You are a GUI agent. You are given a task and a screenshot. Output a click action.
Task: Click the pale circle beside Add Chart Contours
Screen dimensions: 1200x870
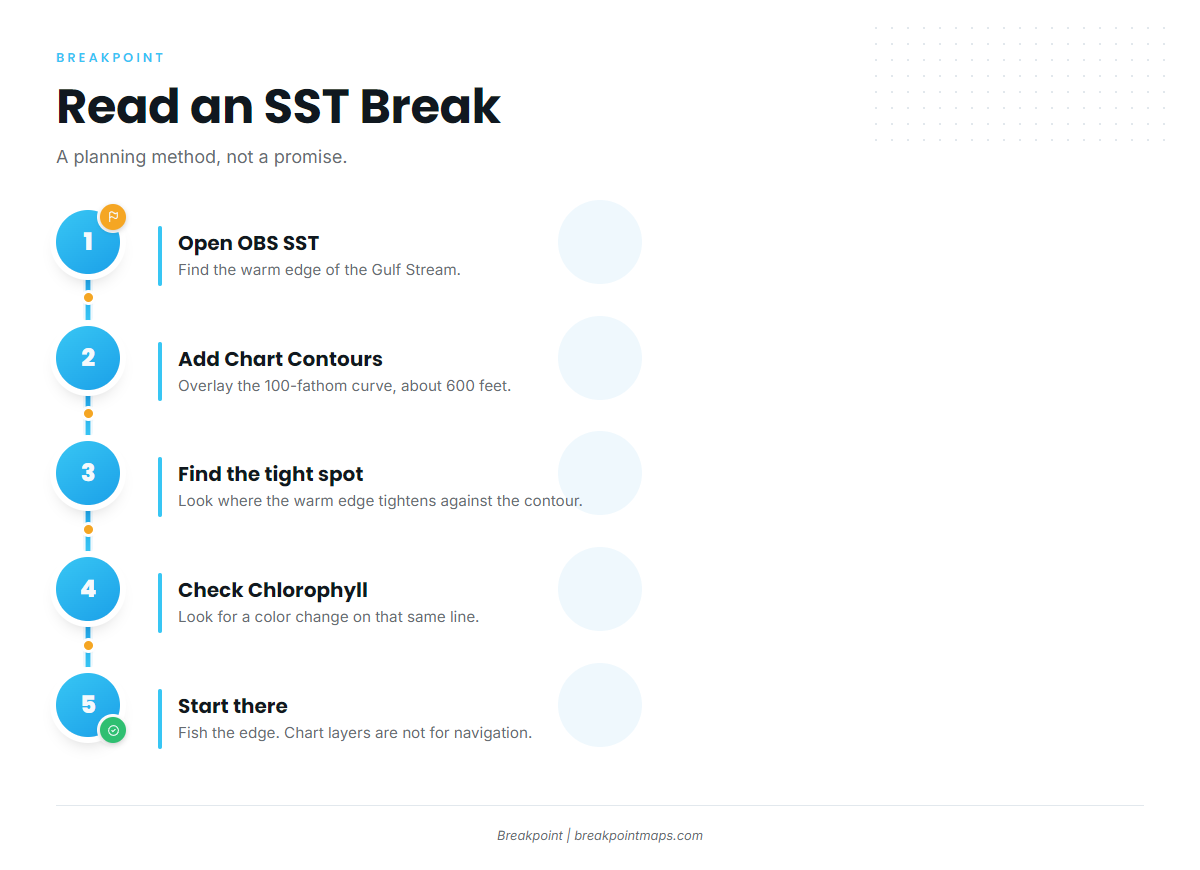click(x=600, y=358)
